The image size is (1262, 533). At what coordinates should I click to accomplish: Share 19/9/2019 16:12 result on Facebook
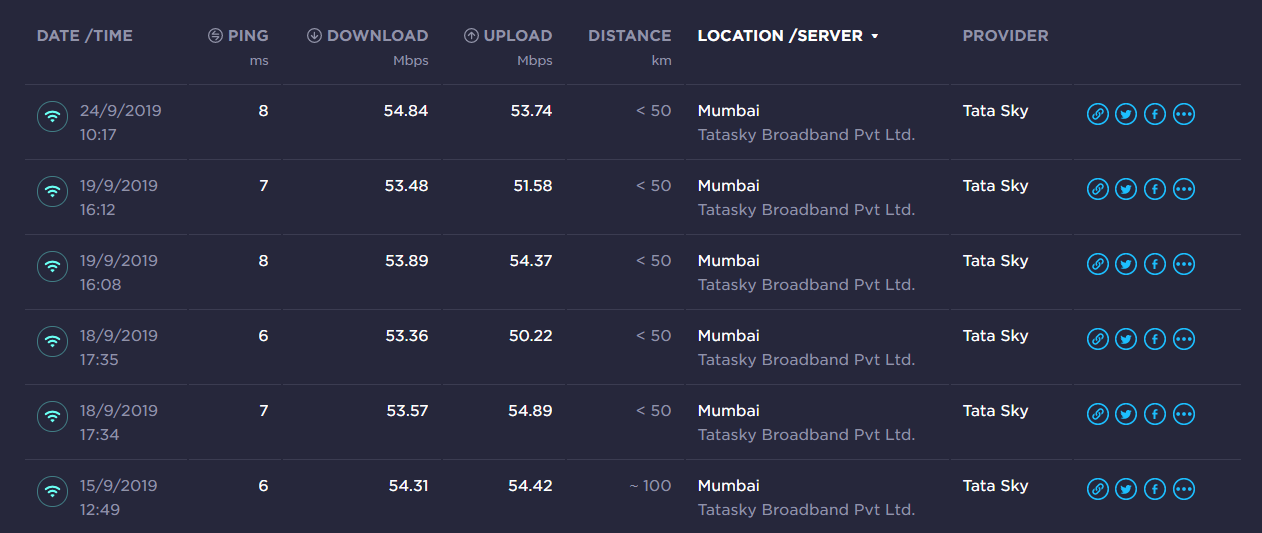(1155, 189)
